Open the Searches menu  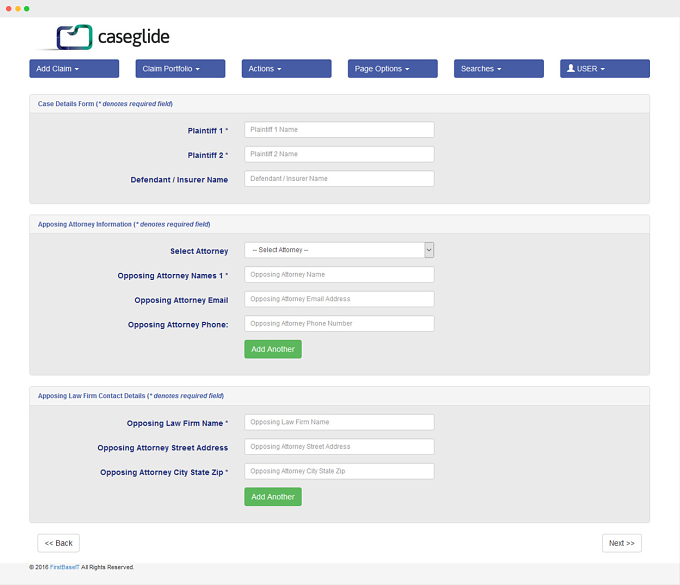point(499,69)
